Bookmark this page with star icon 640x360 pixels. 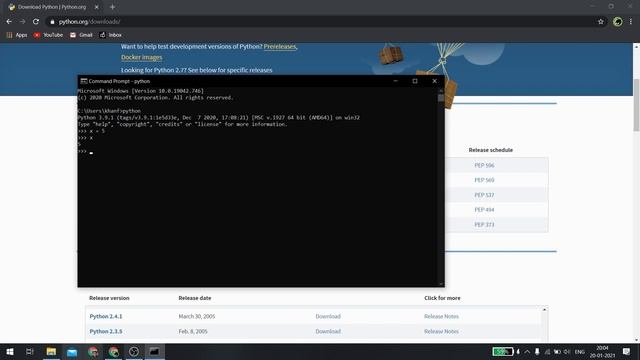[601, 22]
